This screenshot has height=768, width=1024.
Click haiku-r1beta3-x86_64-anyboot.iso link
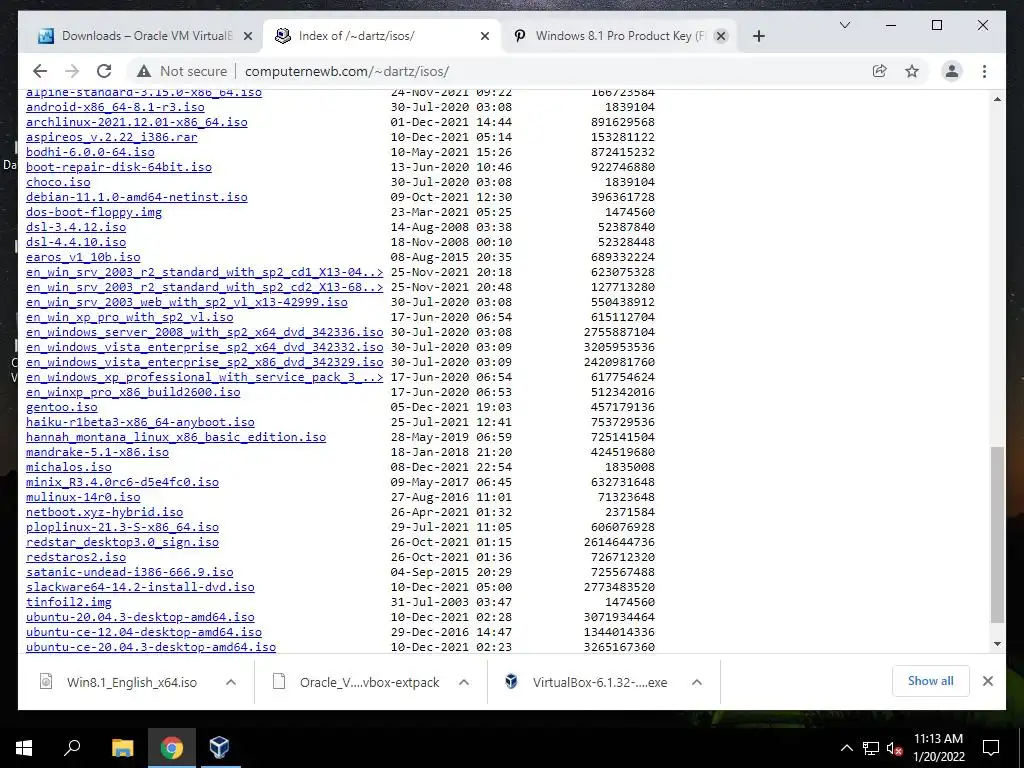coord(140,423)
